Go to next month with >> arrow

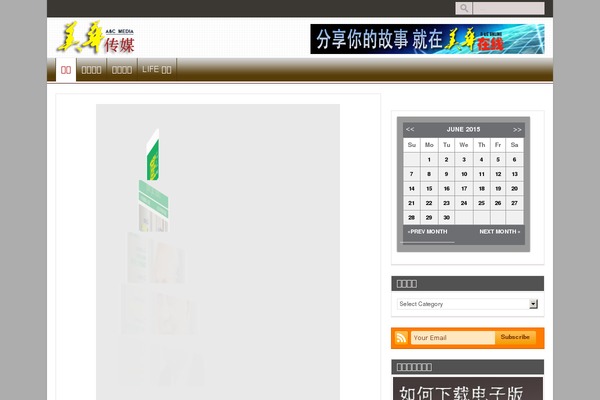[x=517, y=129]
